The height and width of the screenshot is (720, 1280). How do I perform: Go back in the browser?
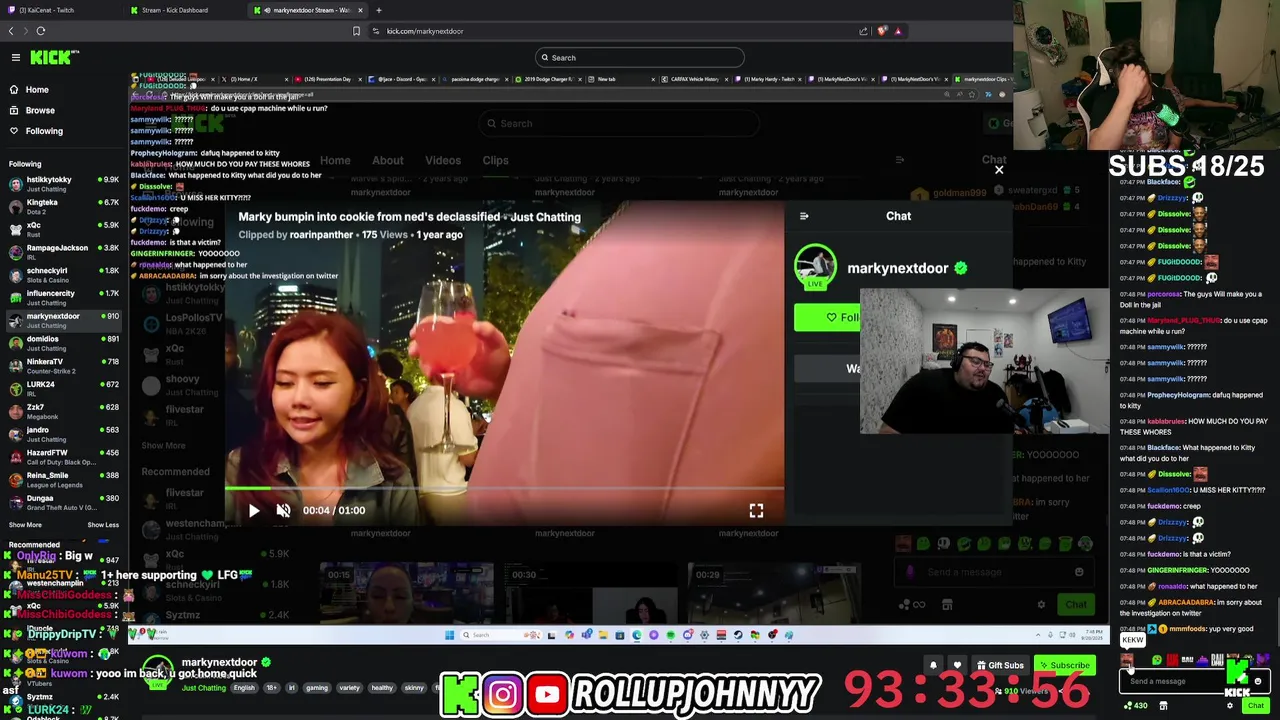point(11,31)
